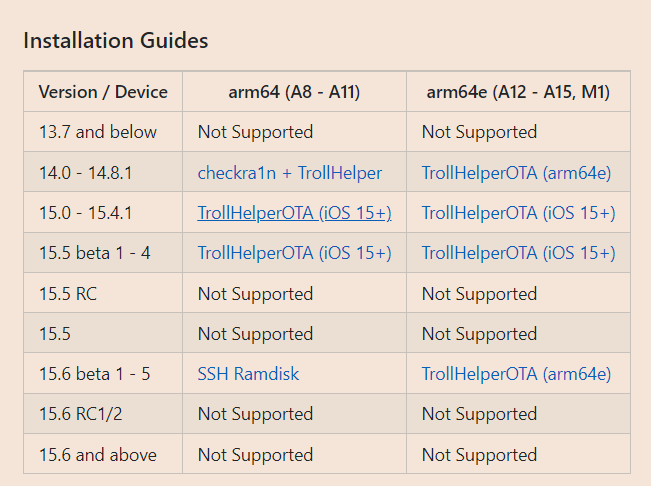
Task: Open arm64e TrollHelperOTA (iOS 15+) link for 15.5 beta
Action: click(518, 253)
